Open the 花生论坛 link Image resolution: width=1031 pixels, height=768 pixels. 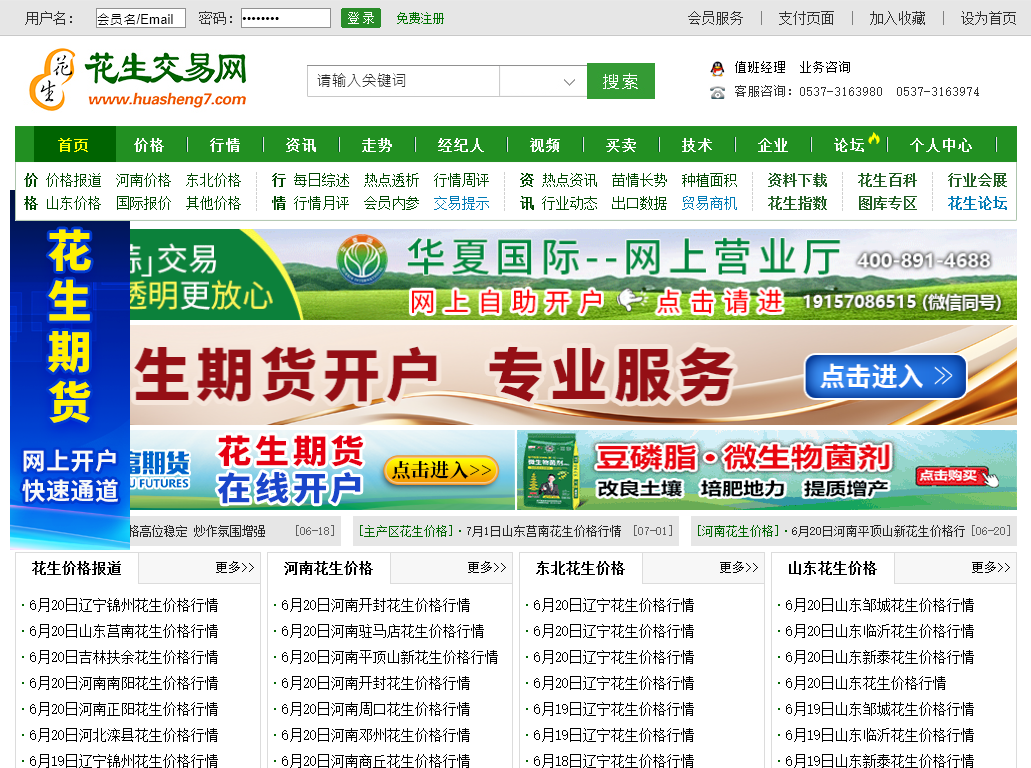pos(977,203)
